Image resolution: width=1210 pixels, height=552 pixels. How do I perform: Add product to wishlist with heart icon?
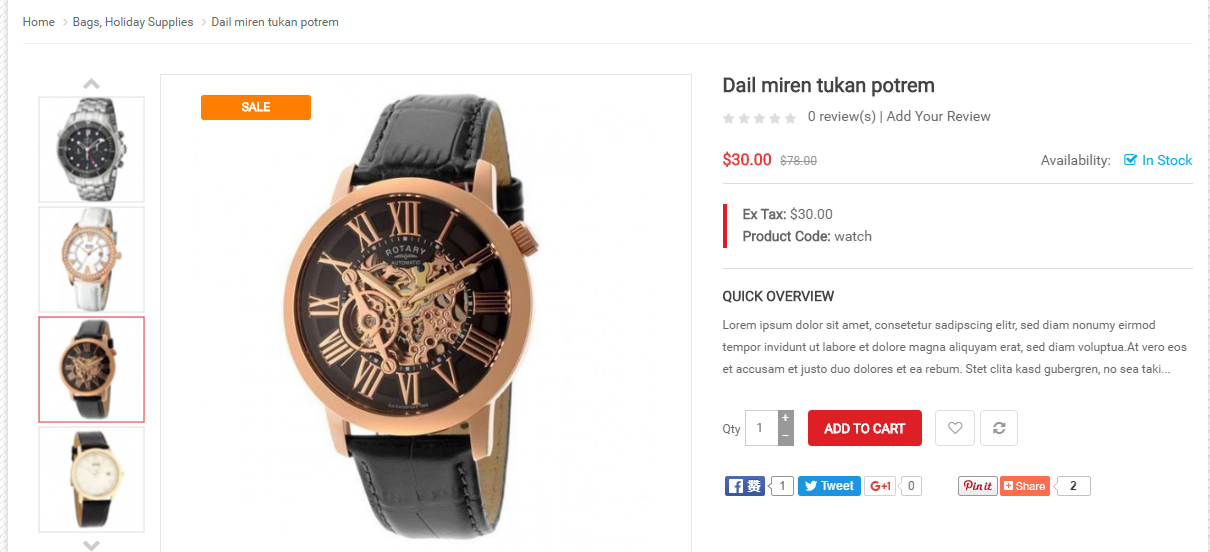point(954,428)
